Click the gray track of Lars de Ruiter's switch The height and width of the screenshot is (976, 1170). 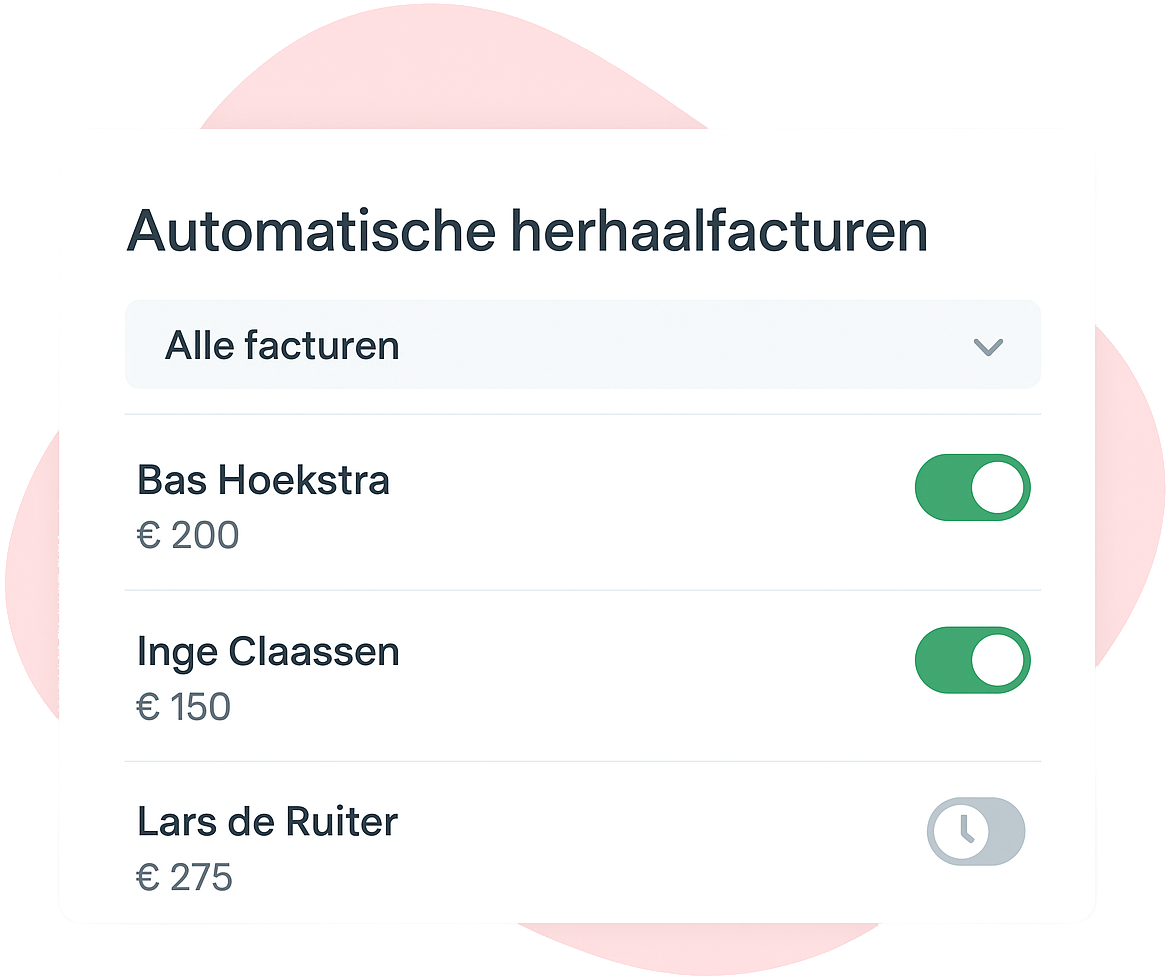coord(1005,831)
